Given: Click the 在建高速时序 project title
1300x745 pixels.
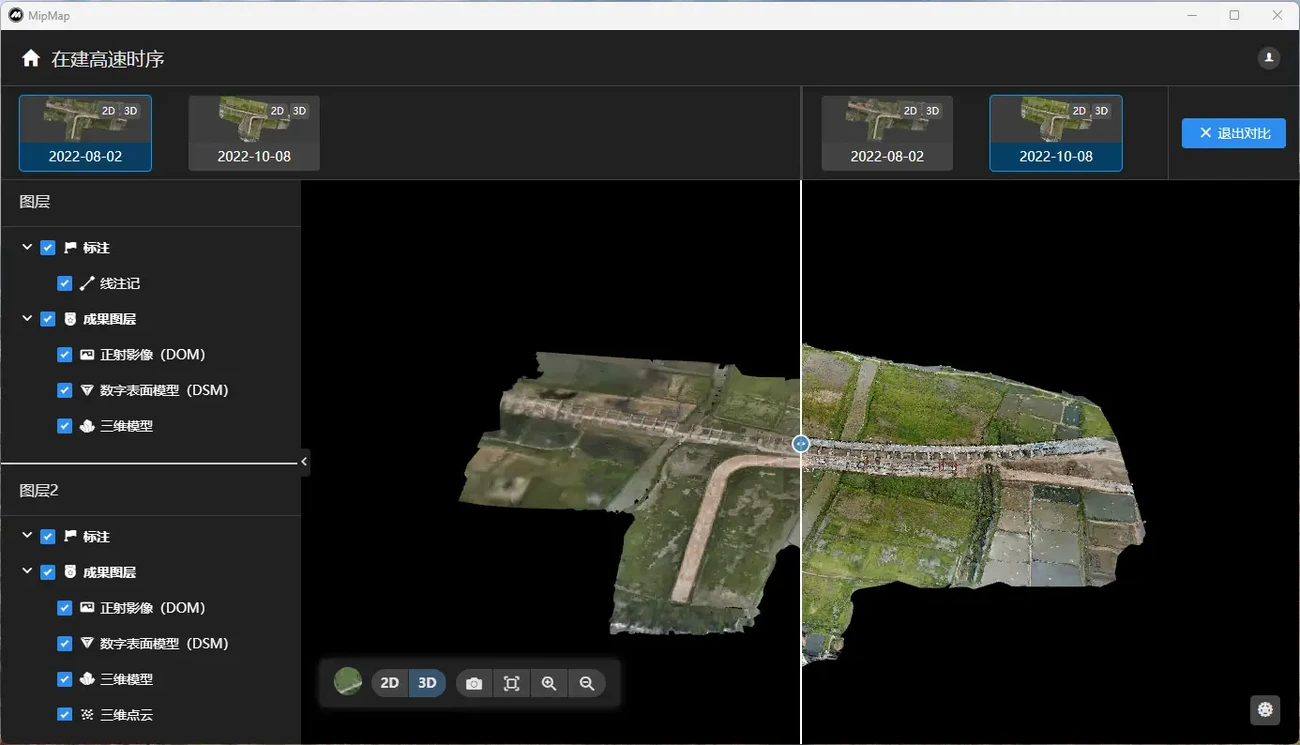Looking at the screenshot, I should (x=108, y=59).
